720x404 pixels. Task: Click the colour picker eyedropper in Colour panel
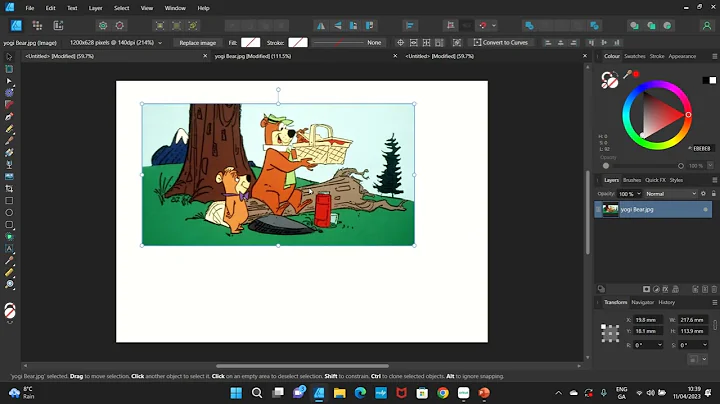click(x=627, y=74)
